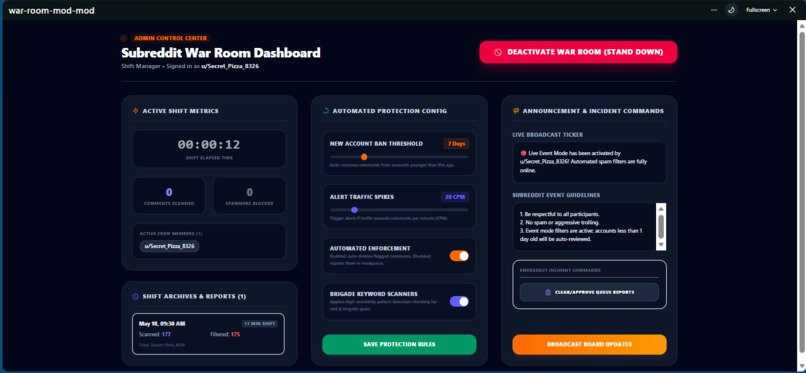The width and height of the screenshot is (806, 373).
Task: Click the signed-in username u/Secret_Pizza_8326 in header
Action: click(x=230, y=66)
